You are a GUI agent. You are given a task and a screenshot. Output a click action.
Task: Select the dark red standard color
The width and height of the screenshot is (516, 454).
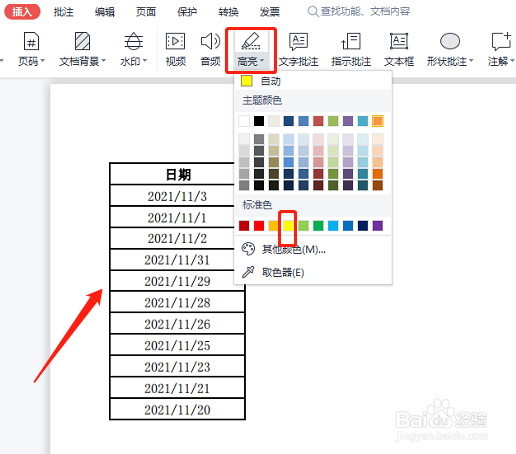[244, 226]
